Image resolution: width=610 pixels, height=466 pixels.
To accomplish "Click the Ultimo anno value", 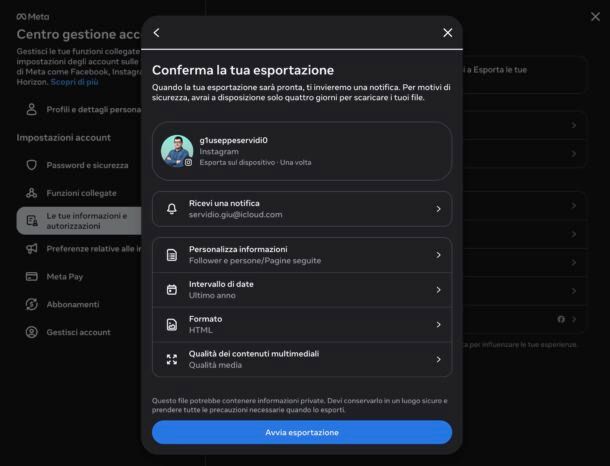I will [212, 296].
